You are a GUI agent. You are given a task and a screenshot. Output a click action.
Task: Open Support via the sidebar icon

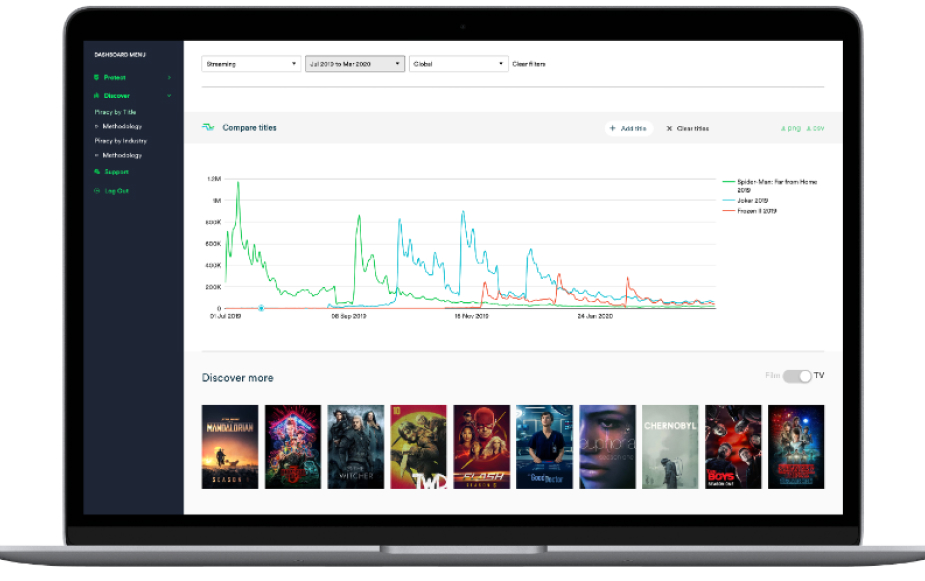coord(96,171)
